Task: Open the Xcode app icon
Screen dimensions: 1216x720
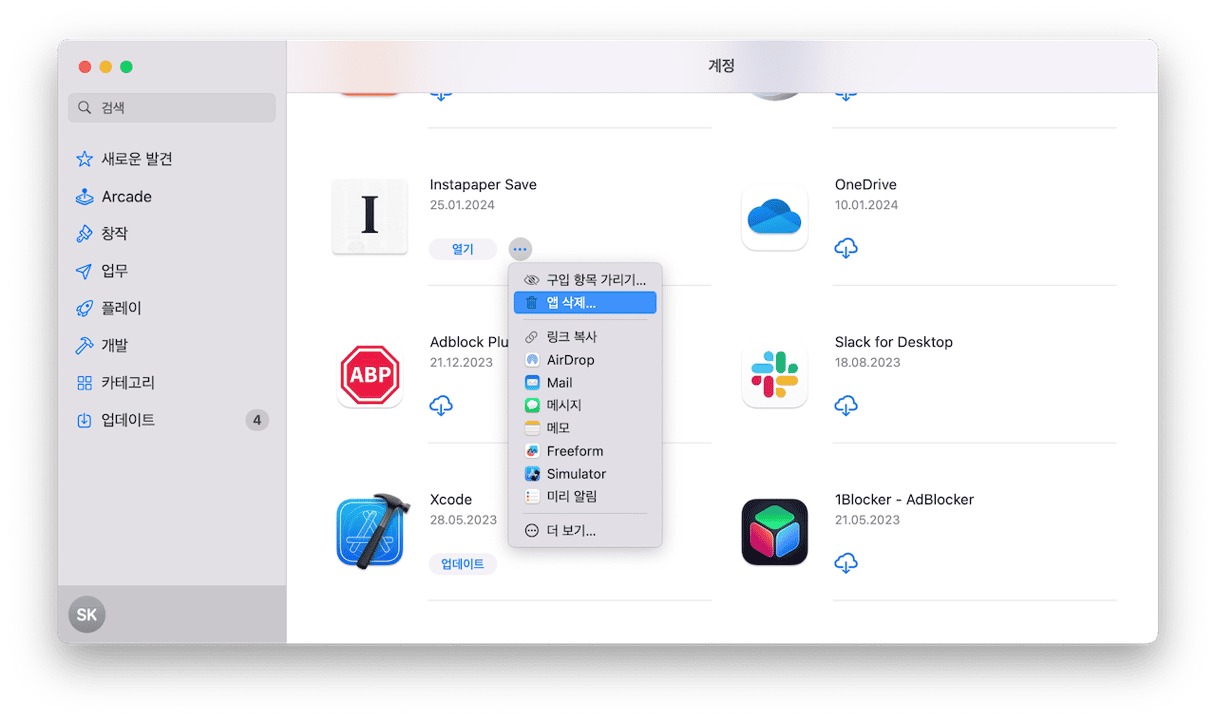Action: pos(369,531)
